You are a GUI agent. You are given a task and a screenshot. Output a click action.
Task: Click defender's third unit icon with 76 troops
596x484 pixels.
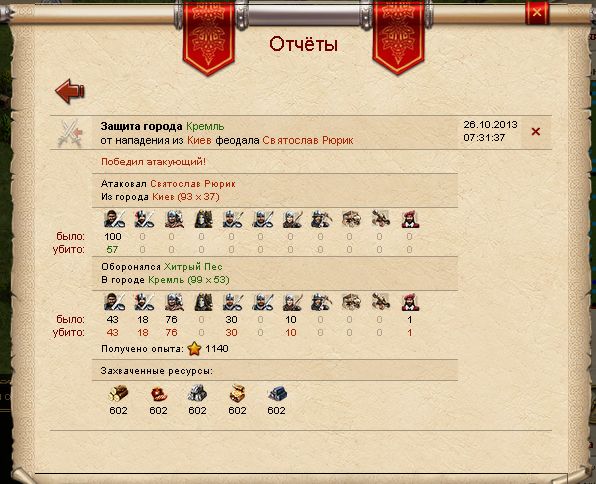[x=174, y=302]
